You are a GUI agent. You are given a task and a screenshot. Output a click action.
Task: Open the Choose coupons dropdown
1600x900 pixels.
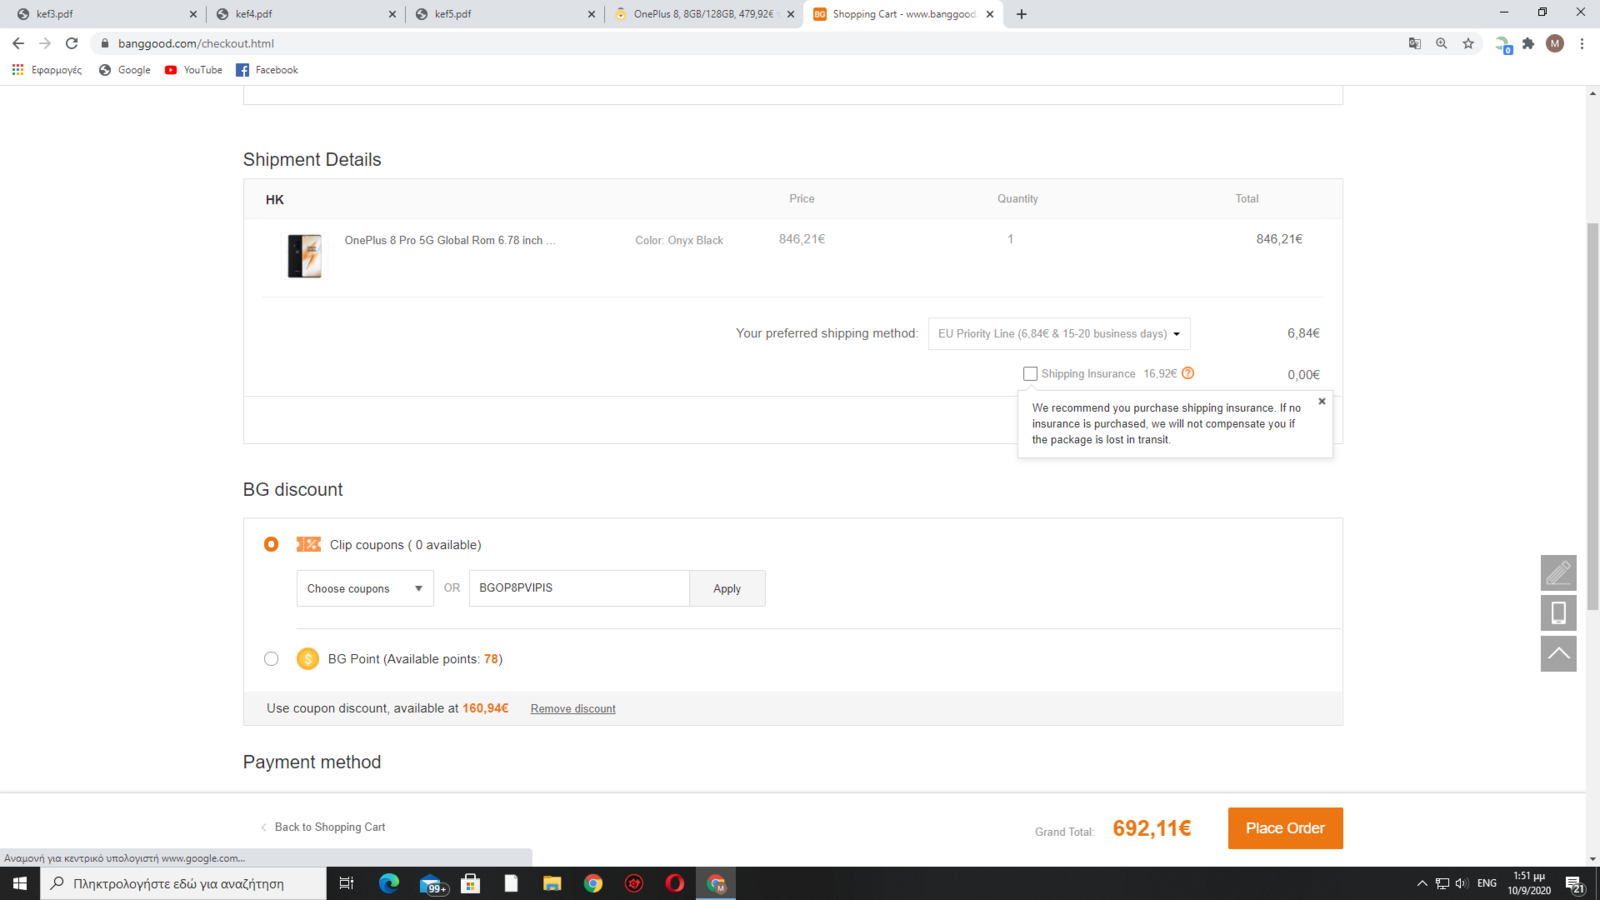pyautogui.click(x=365, y=588)
